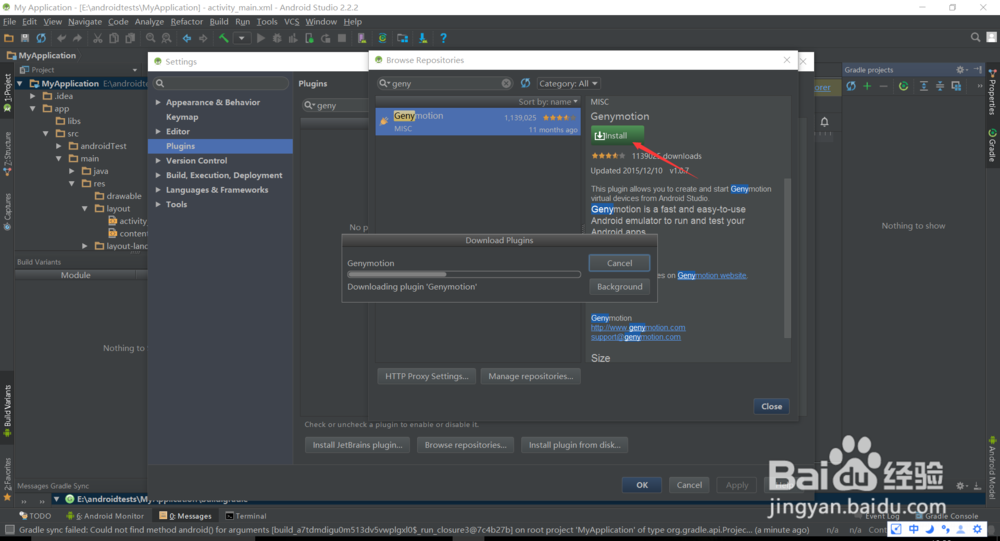Image resolution: width=1000 pixels, height=541 pixels.
Task: Open the Refactor menu
Action: tap(186, 22)
